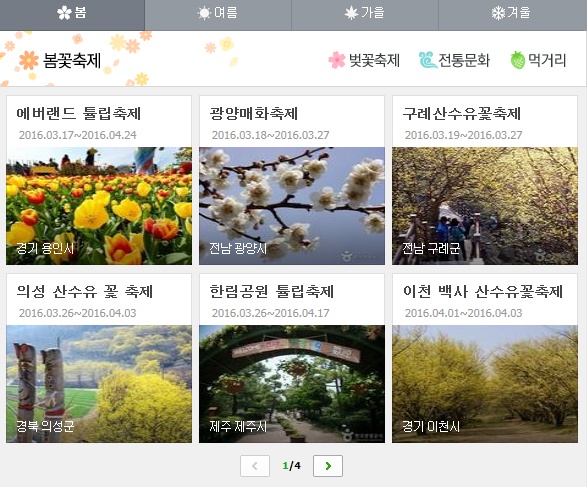587x487 pixels.
Task: Click the 경기 이천시 location label
Action: tap(431, 426)
